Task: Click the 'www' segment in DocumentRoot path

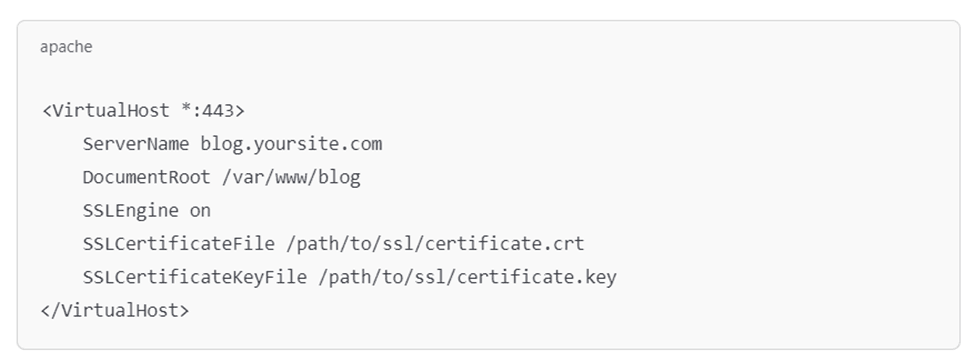Action: (x=291, y=179)
